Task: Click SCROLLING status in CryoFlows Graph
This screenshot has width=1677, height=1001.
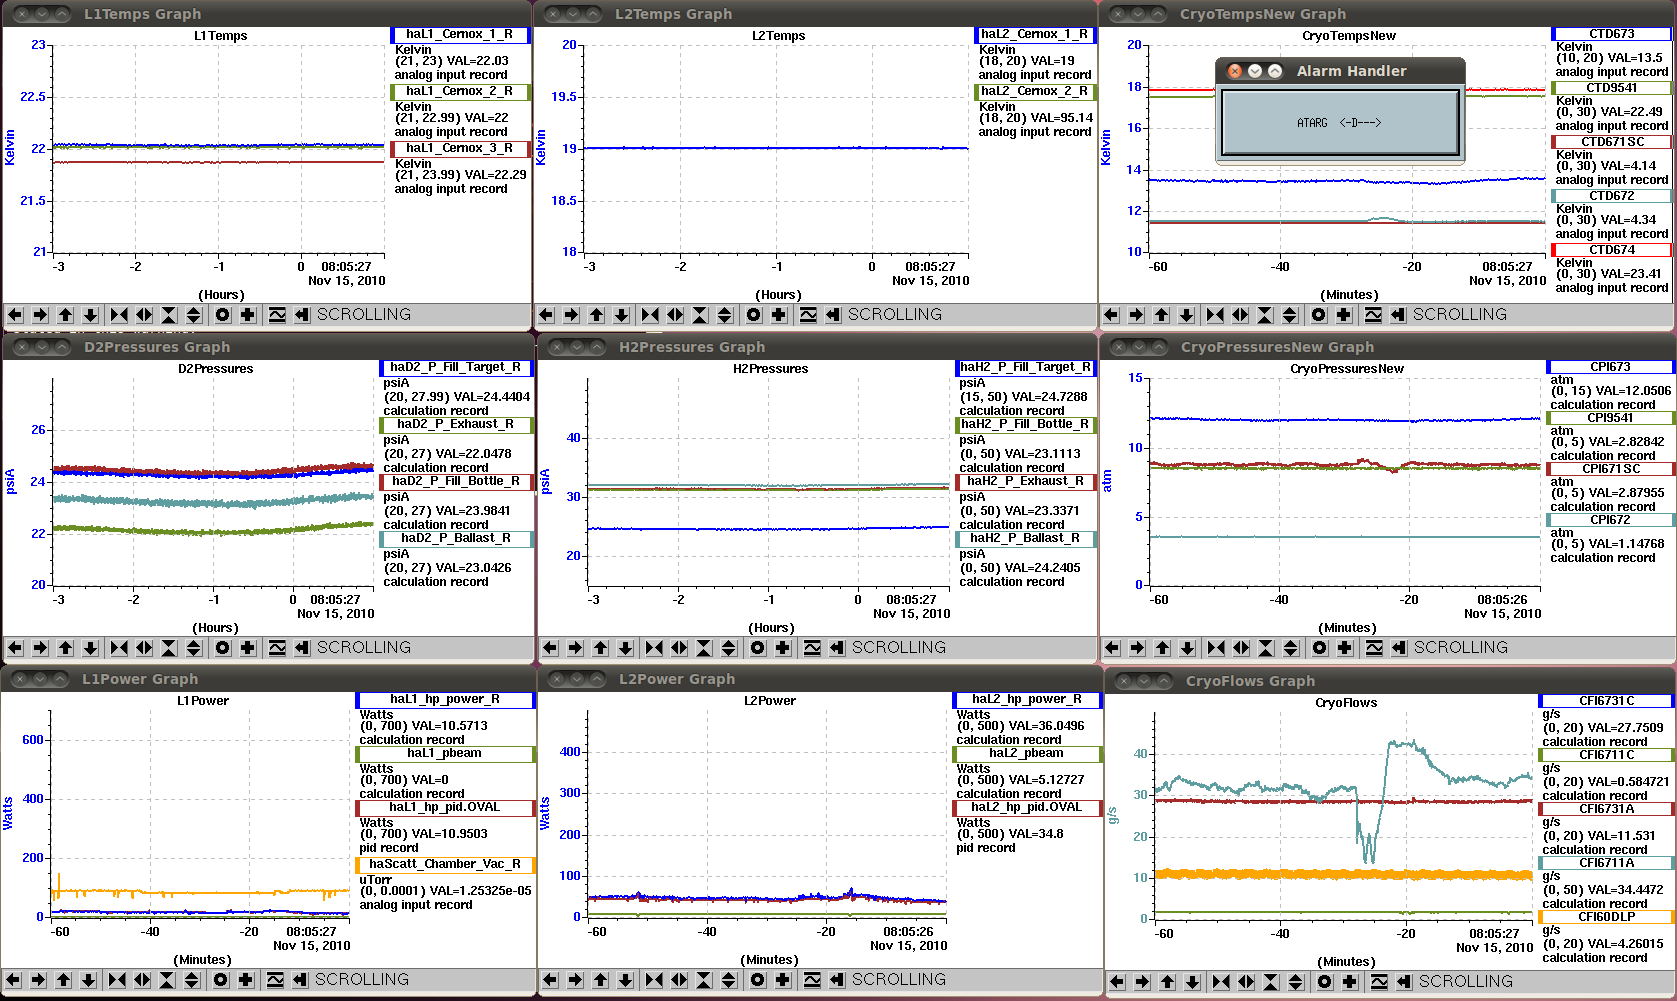Action: click(1466, 982)
